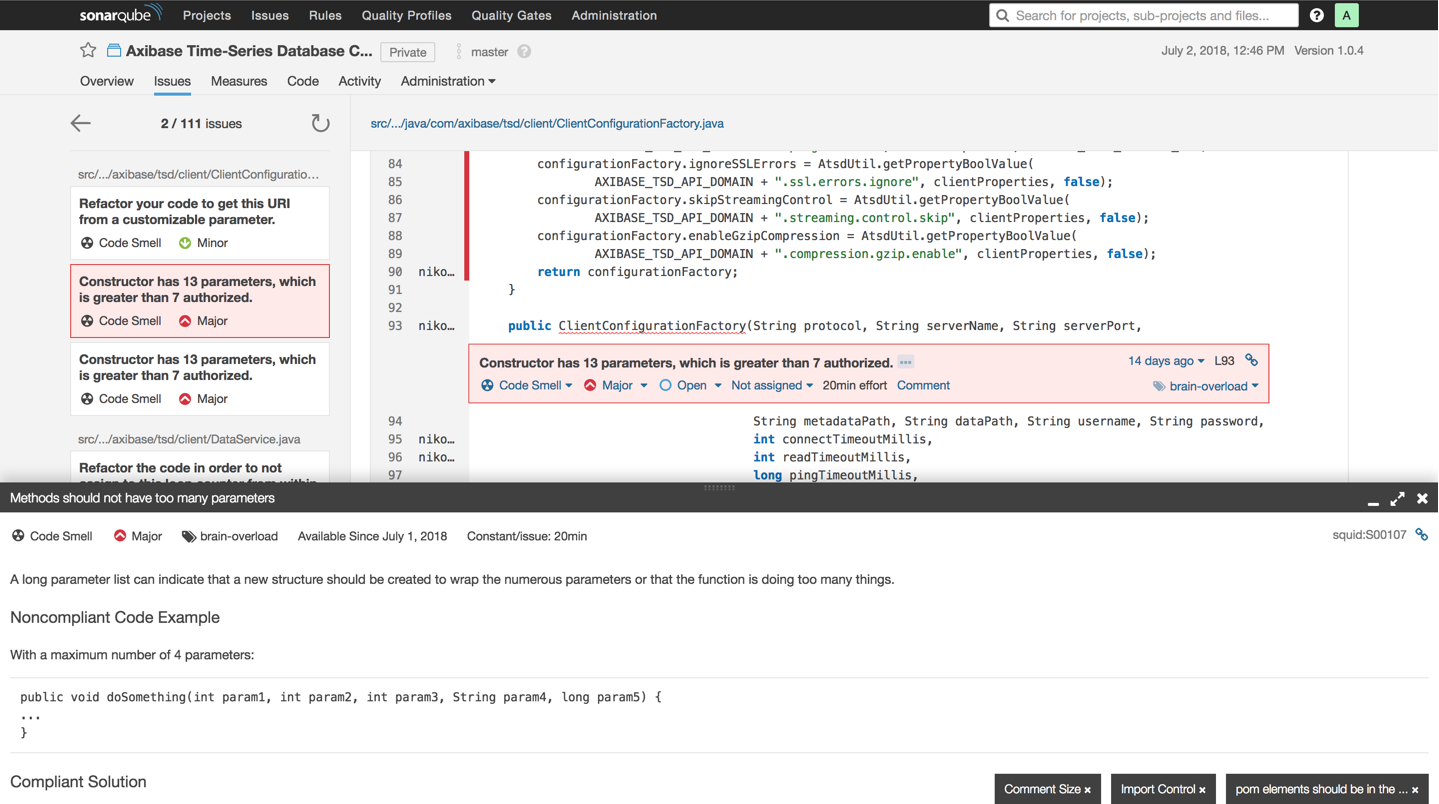Switch to the project Issues tab
The width and height of the screenshot is (1439, 804).
172,81
